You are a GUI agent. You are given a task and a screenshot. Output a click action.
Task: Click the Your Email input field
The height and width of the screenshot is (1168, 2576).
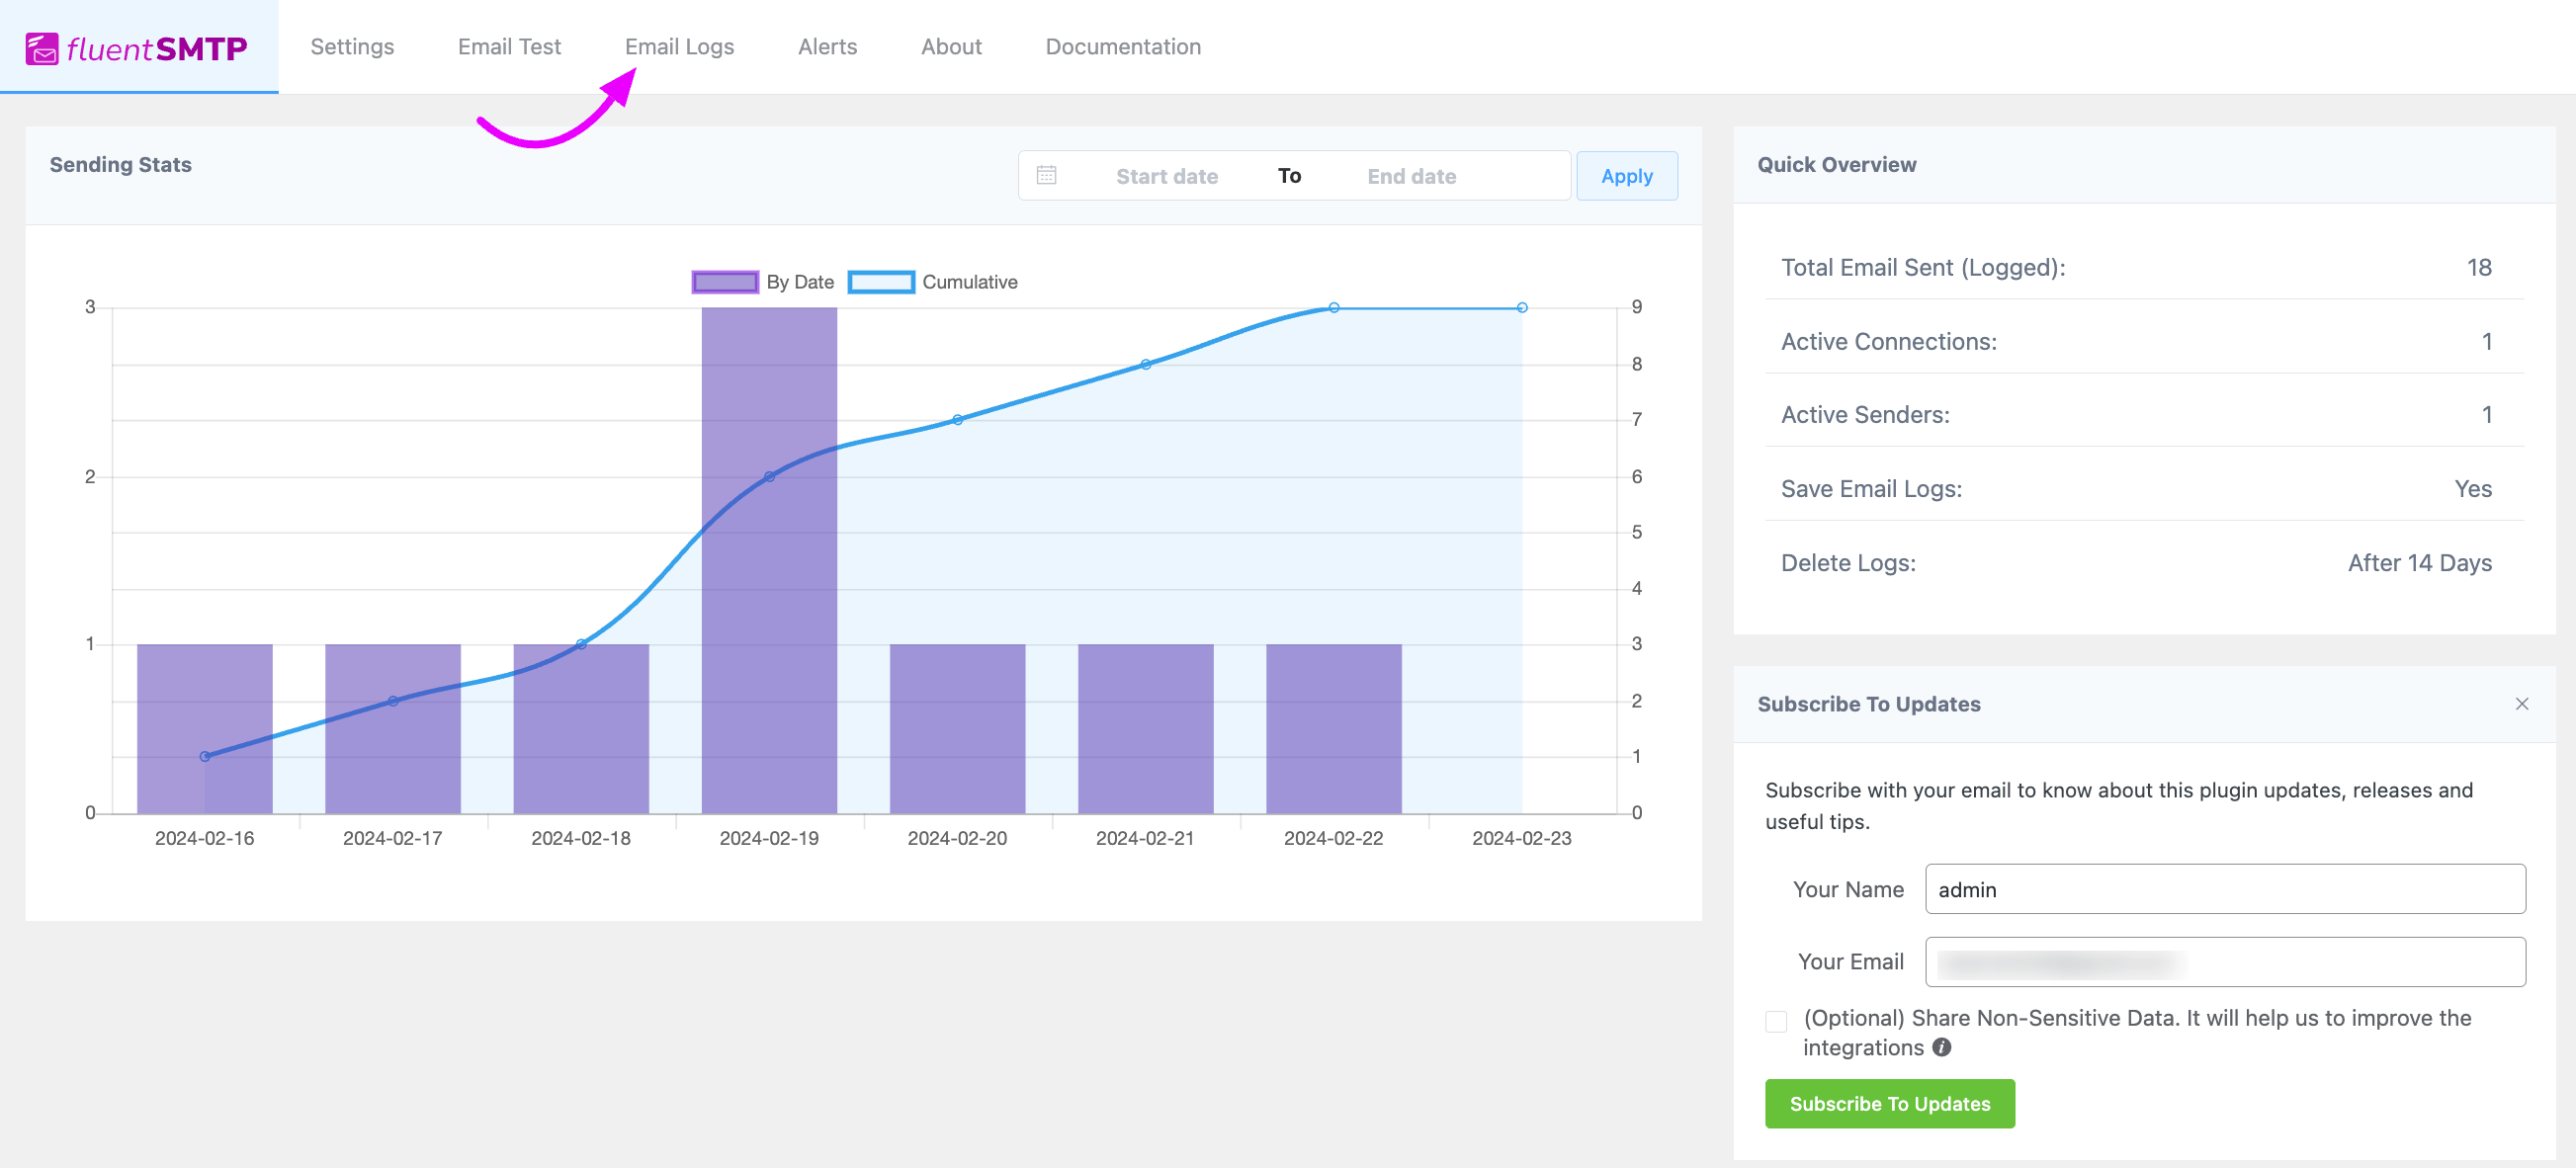tap(2225, 962)
